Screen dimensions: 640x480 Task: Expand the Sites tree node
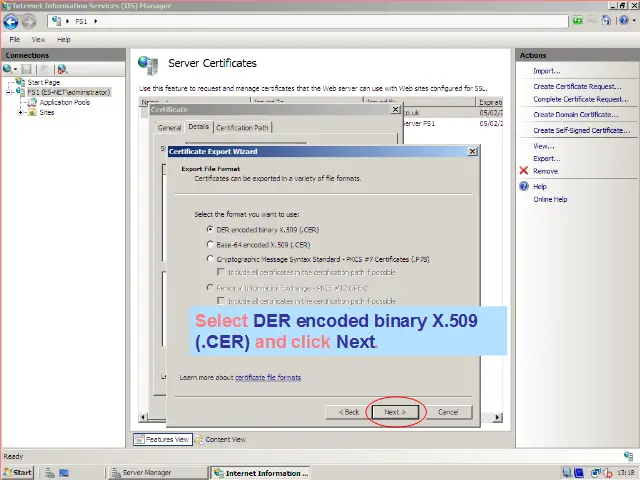pyautogui.click(x=20, y=112)
